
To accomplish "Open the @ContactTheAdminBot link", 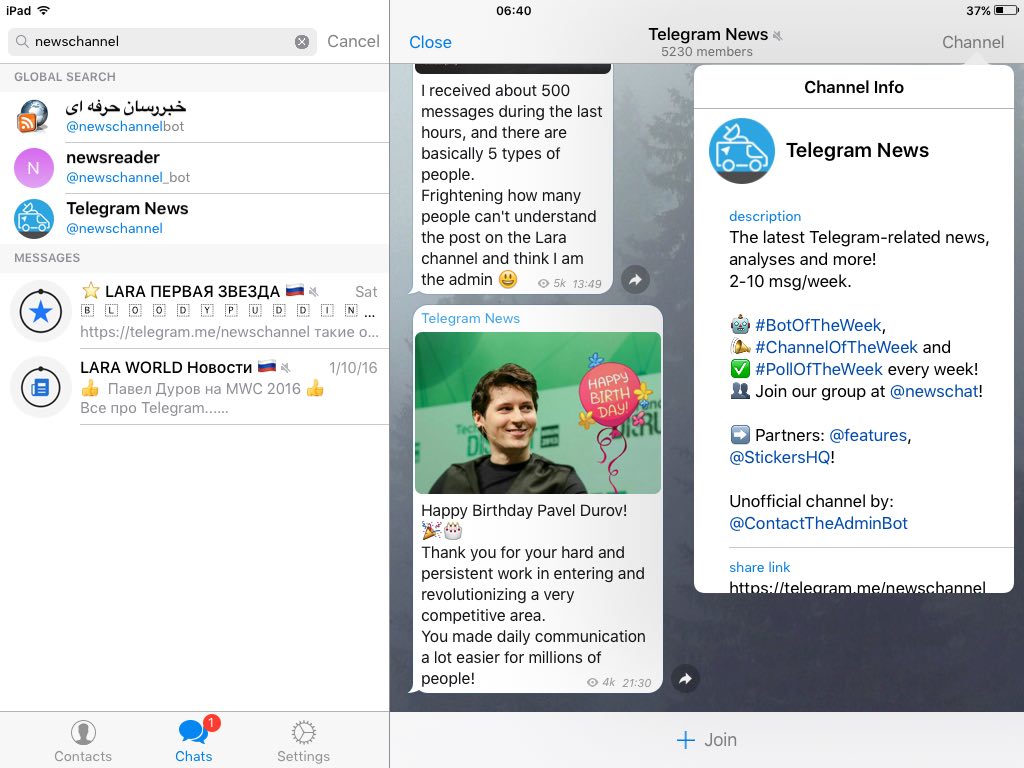I will pyautogui.click(x=818, y=523).
